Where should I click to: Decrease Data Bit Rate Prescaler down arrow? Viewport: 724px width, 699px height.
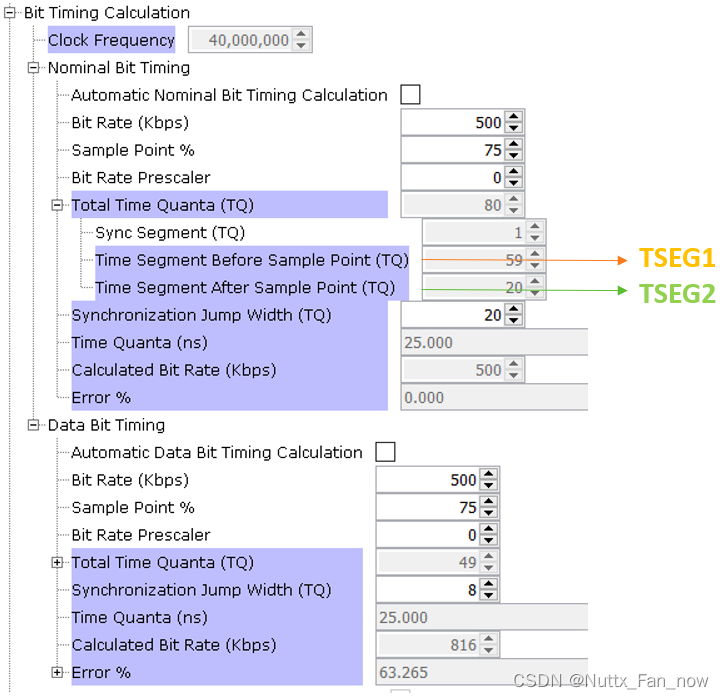pos(489,540)
